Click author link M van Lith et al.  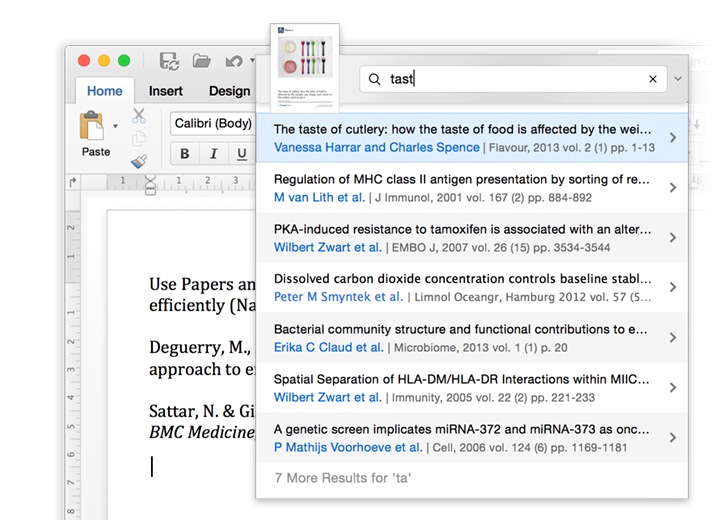coord(319,198)
